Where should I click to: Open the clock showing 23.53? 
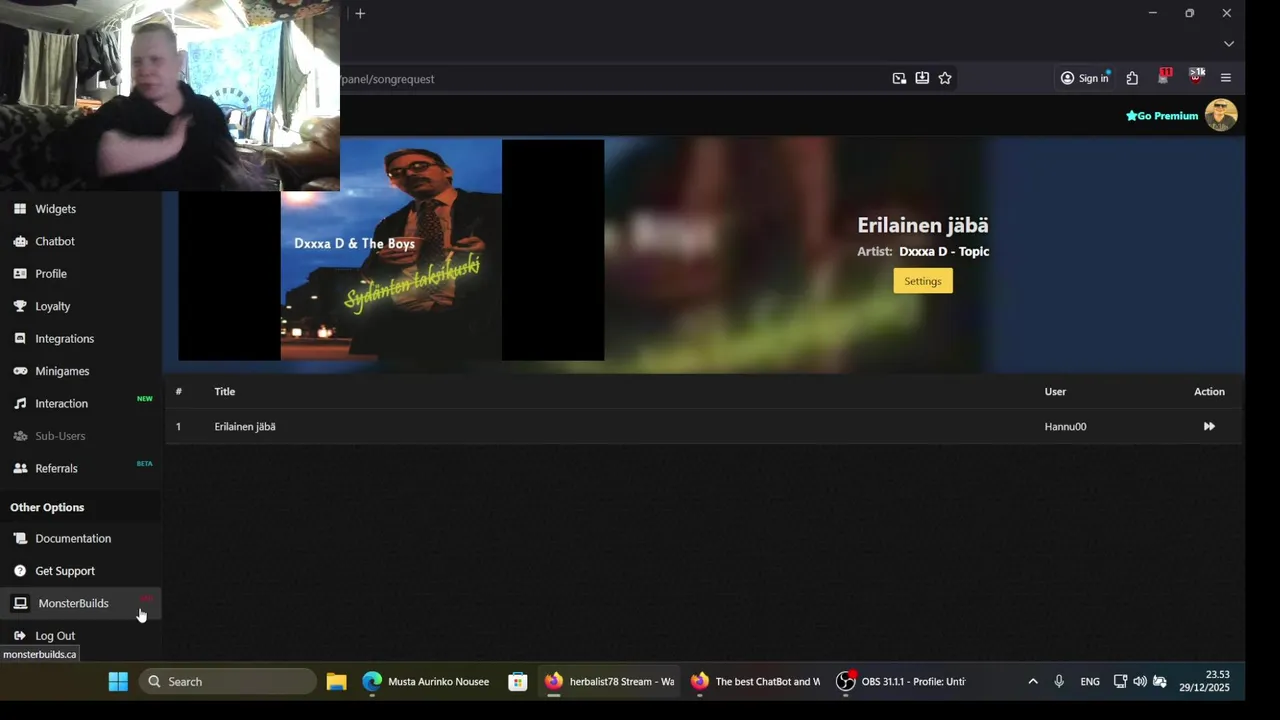pos(1204,682)
